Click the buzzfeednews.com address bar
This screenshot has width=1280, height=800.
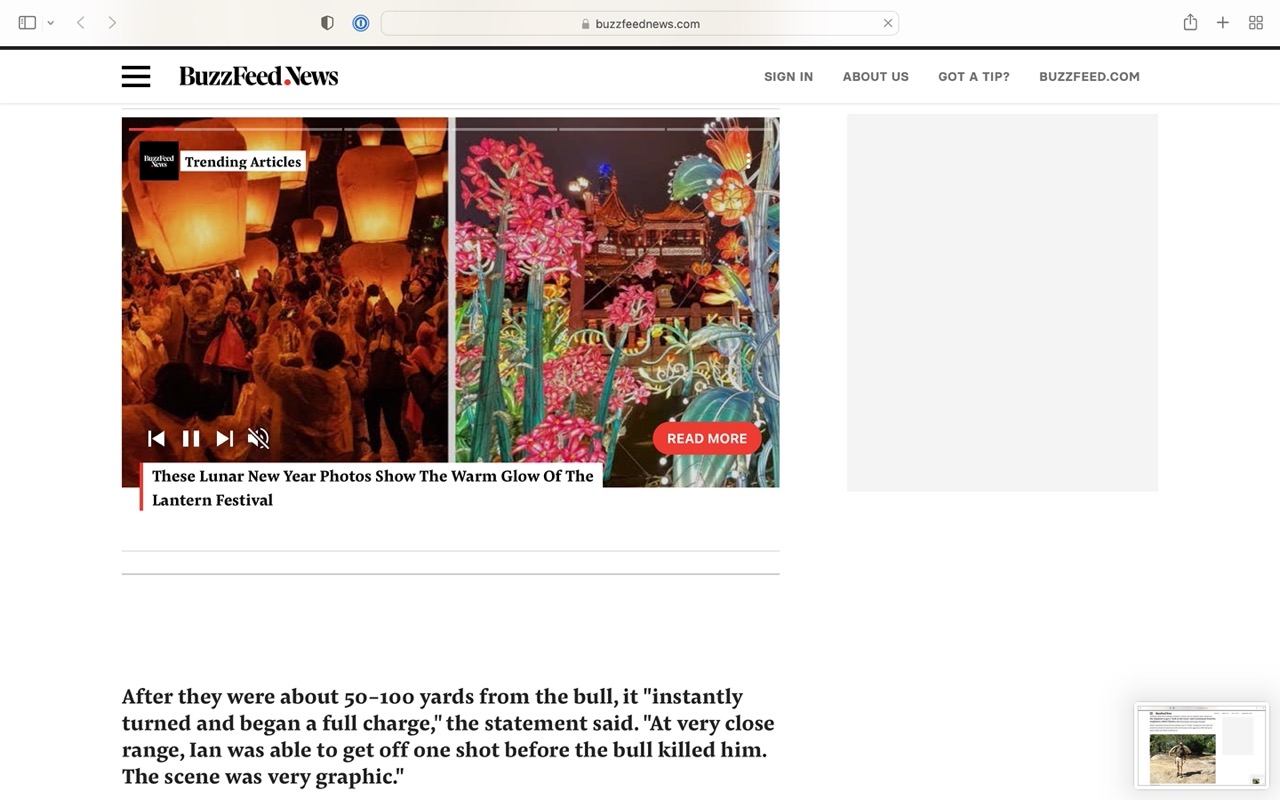pyautogui.click(x=640, y=23)
